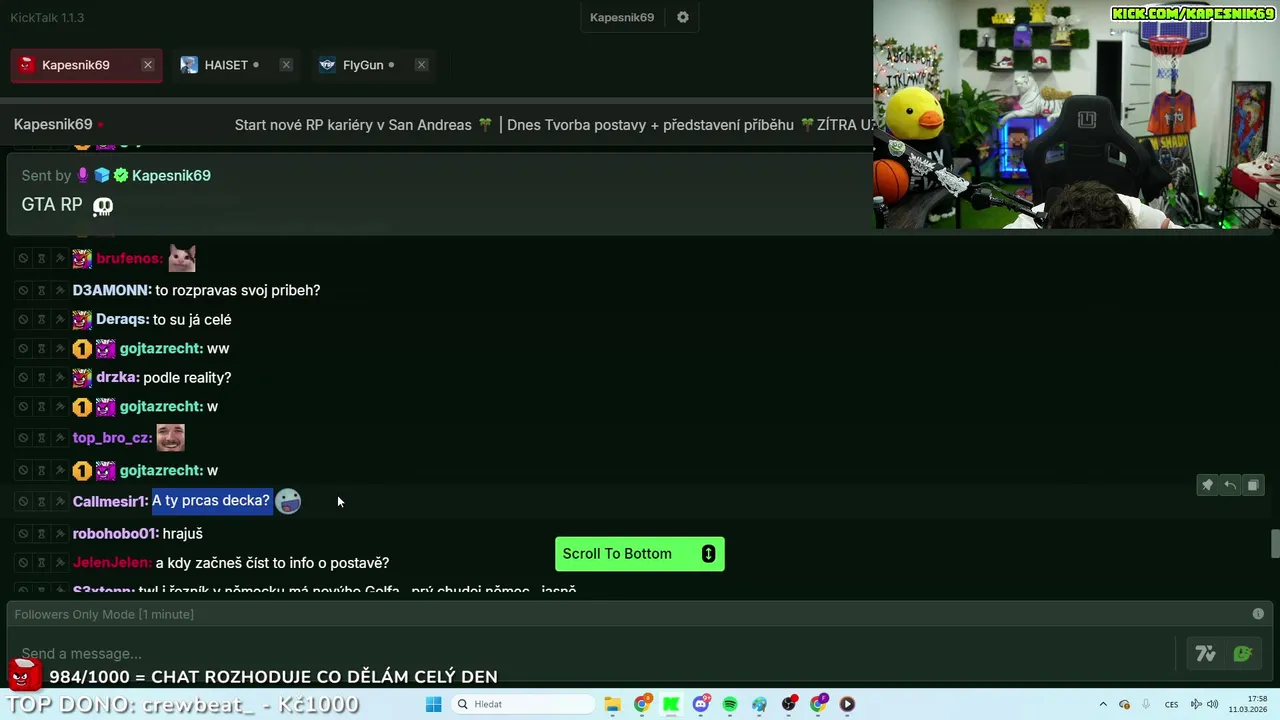The image size is (1280, 720).
Task: Open top_bro_cz username link
Action: coord(112,437)
